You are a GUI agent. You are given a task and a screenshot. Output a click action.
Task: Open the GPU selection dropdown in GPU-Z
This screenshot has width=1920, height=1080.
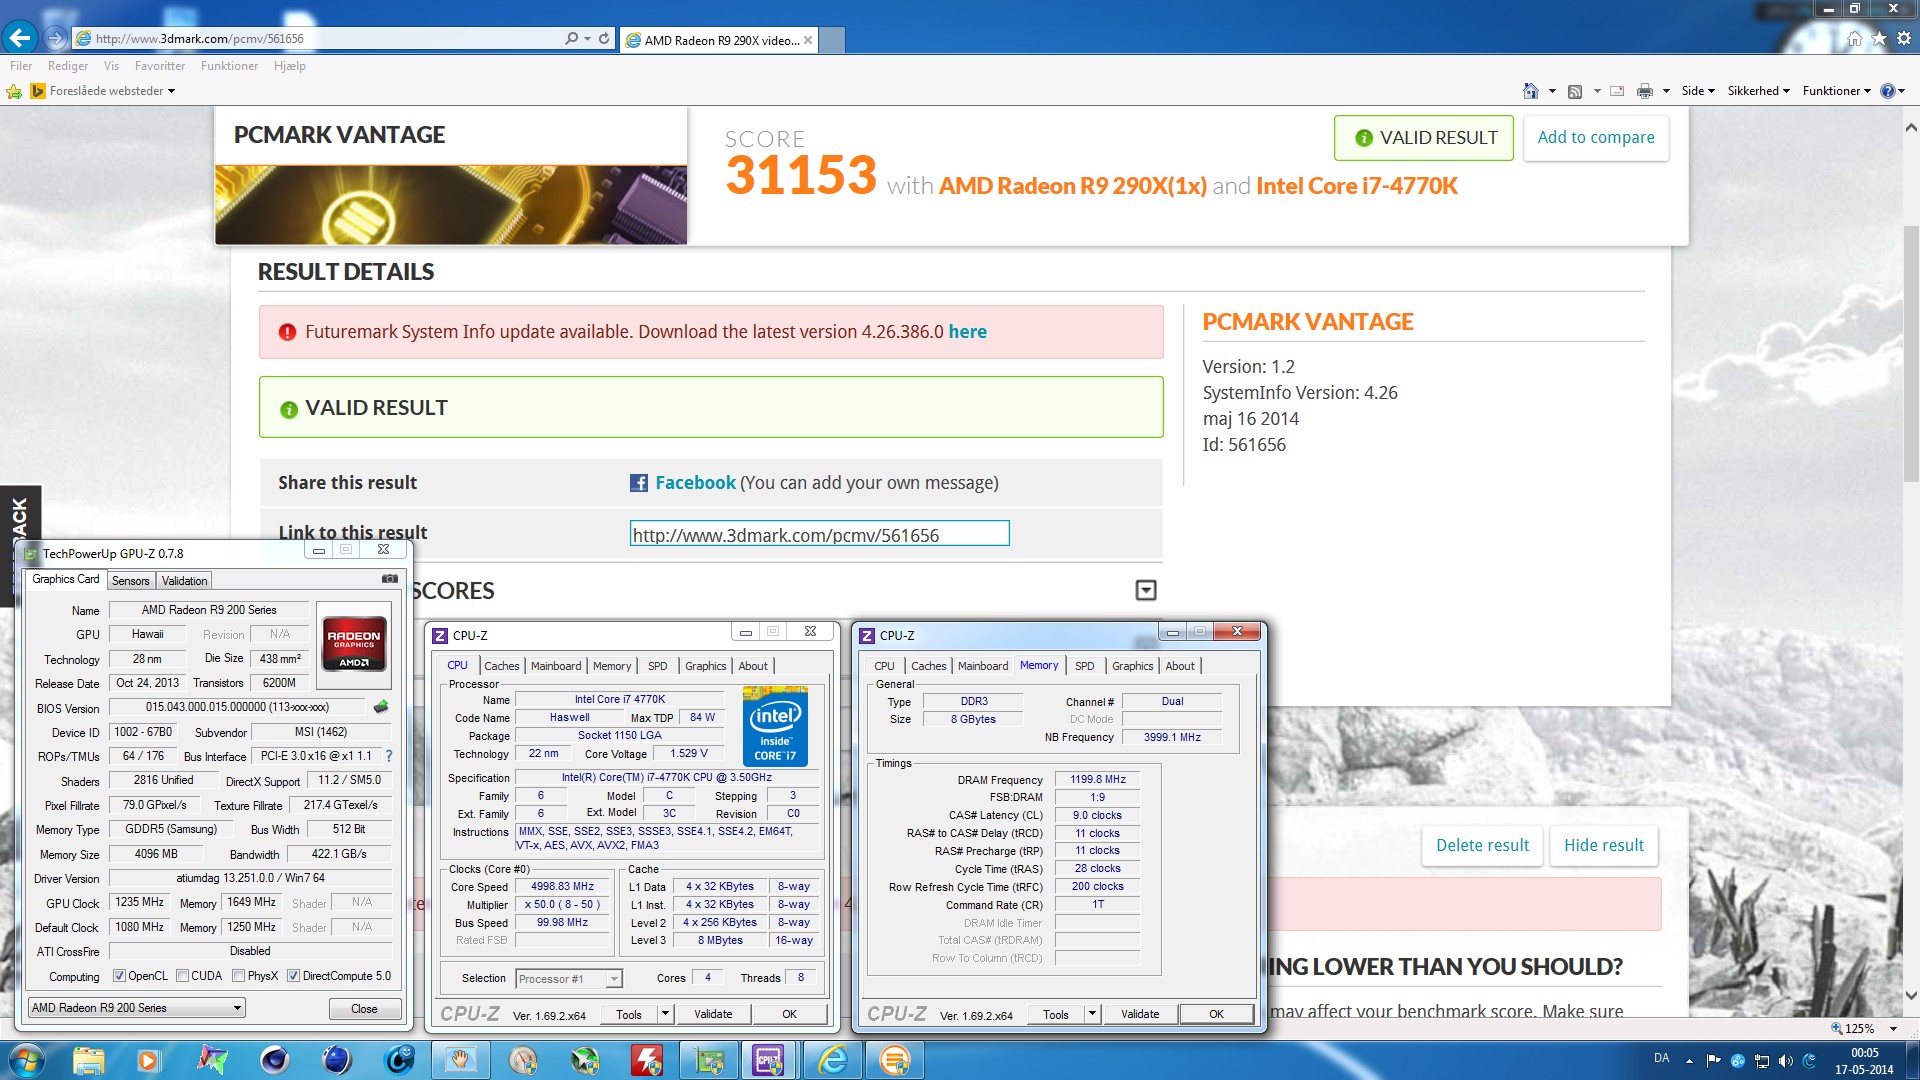coord(137,1008)
